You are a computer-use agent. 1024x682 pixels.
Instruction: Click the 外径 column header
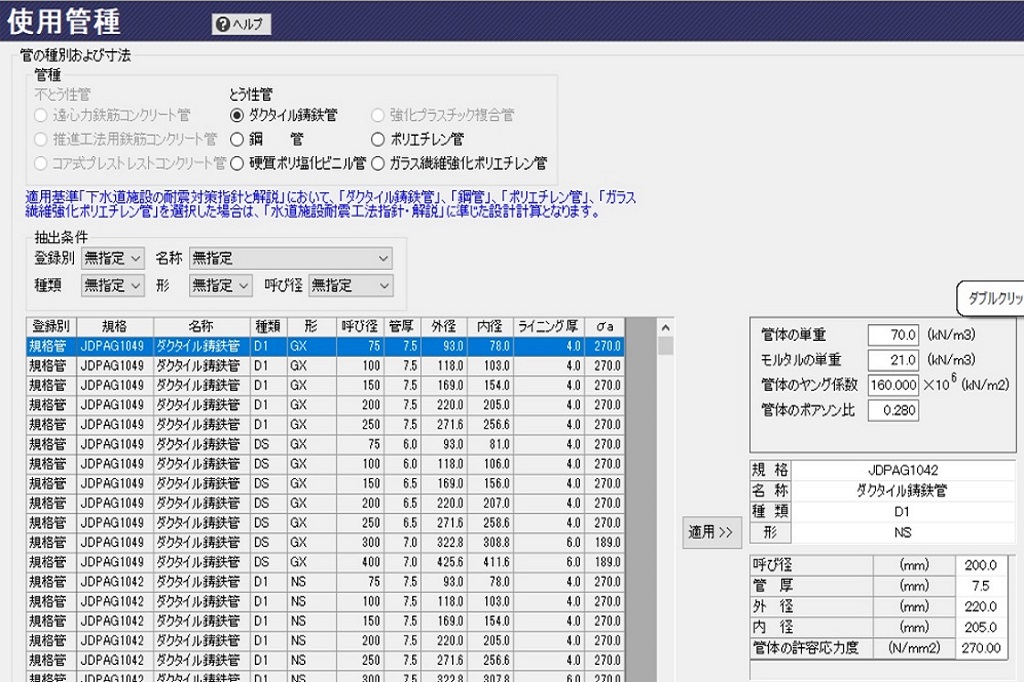(443, 327)
